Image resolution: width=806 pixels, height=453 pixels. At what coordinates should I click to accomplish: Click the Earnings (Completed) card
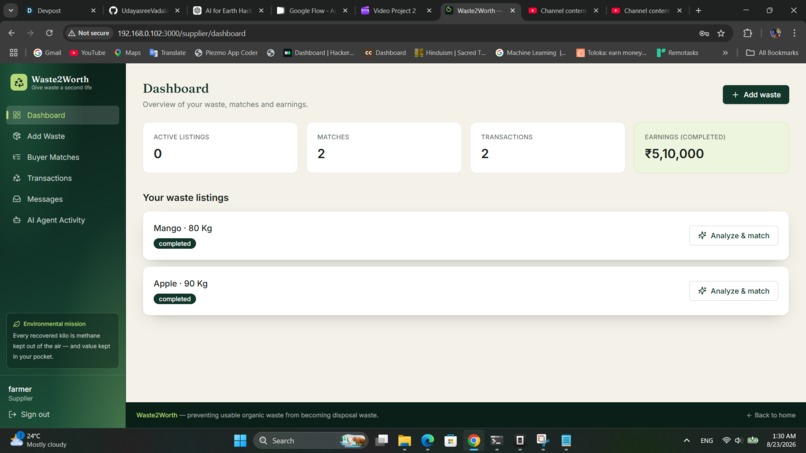pyautogui.click(x=711, y=148)
